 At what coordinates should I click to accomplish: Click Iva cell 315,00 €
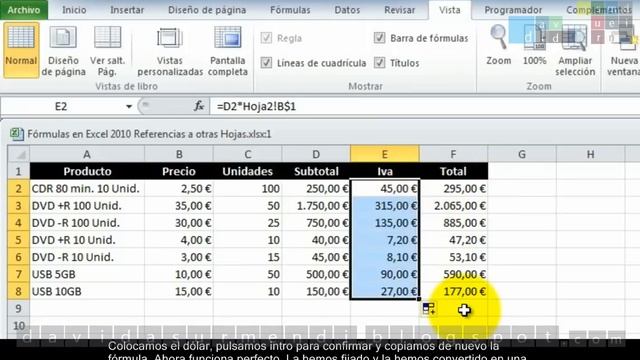(384, 206)
